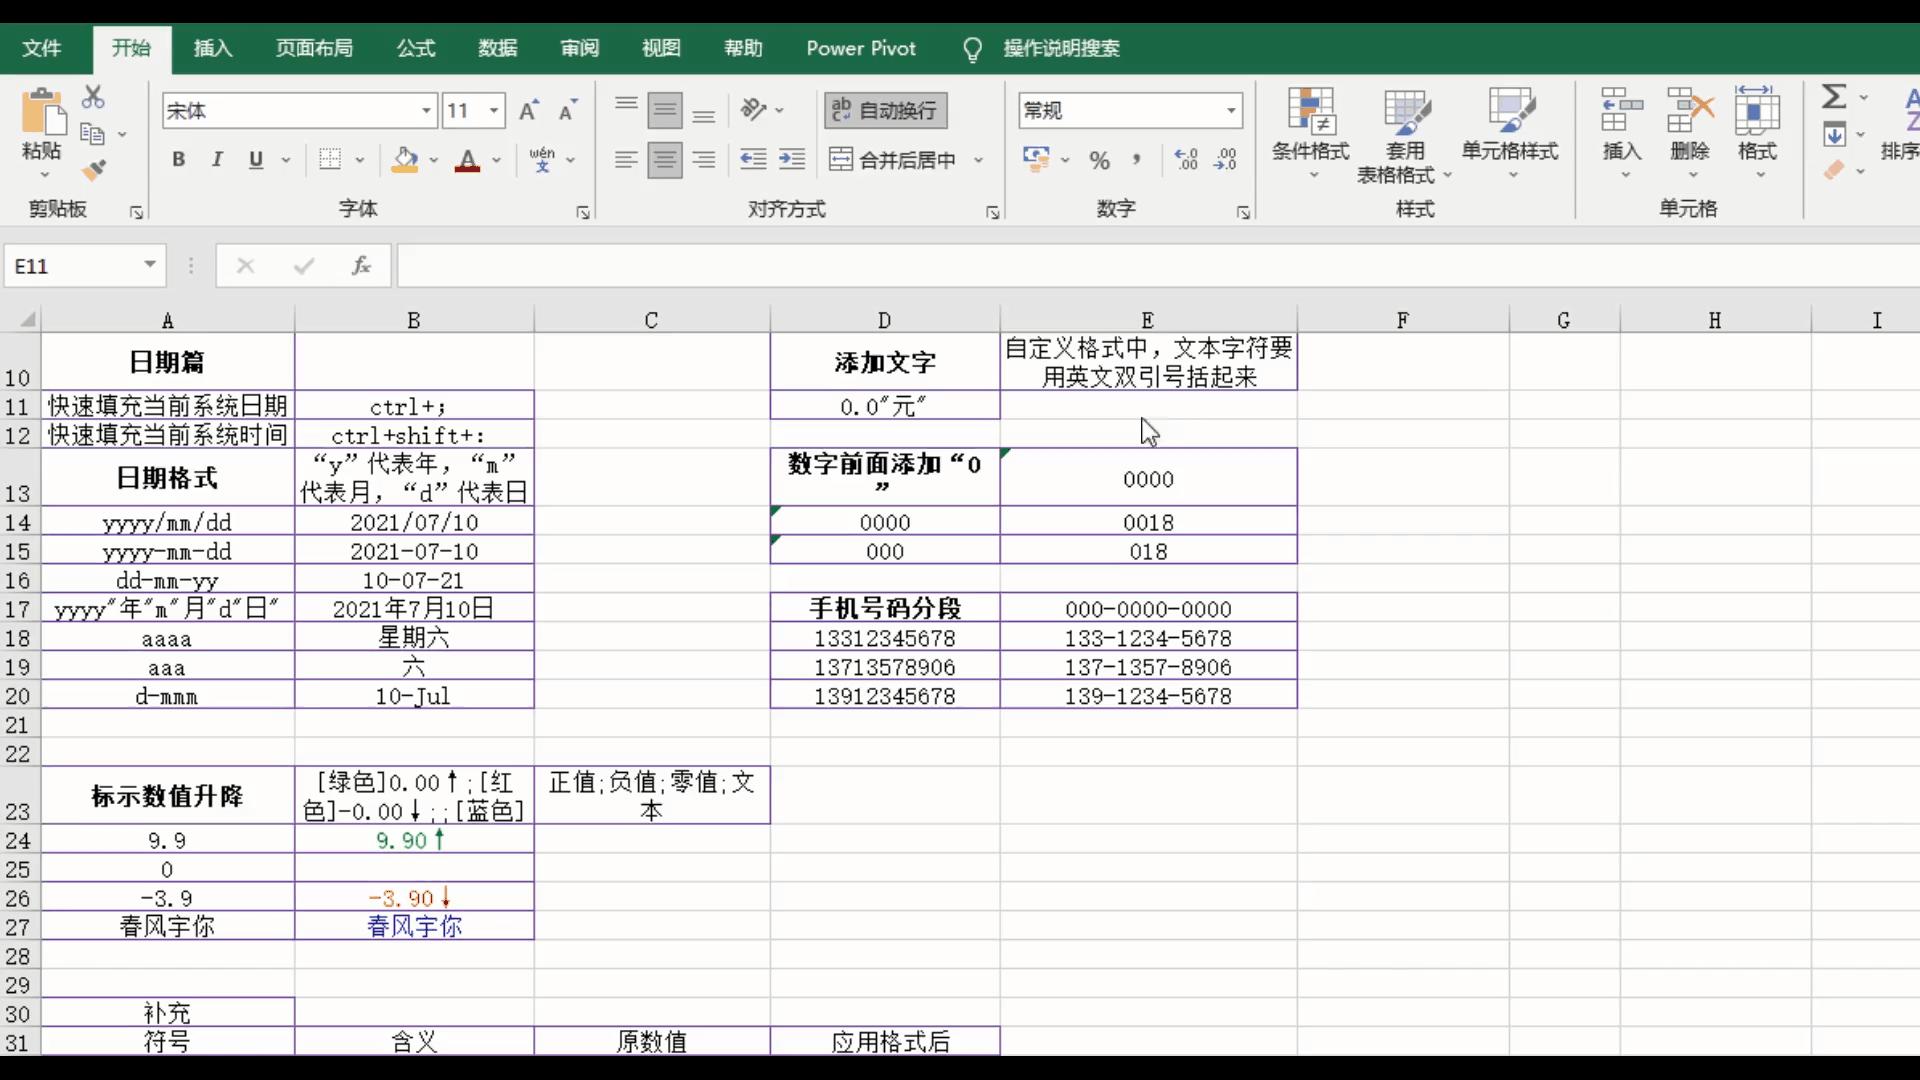The width and height of the screenshot is (1920, 1080).
Task: Select cell B14 containing 2021/07/10
Action: (x=413, y=521)
